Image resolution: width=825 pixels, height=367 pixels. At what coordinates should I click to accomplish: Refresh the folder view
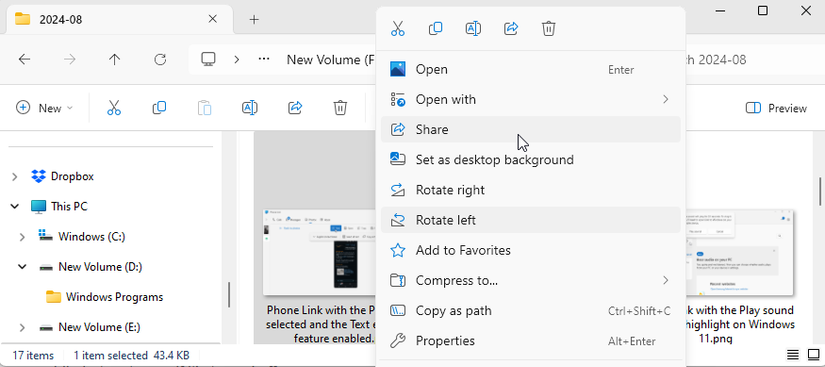(x=160, y=59)
